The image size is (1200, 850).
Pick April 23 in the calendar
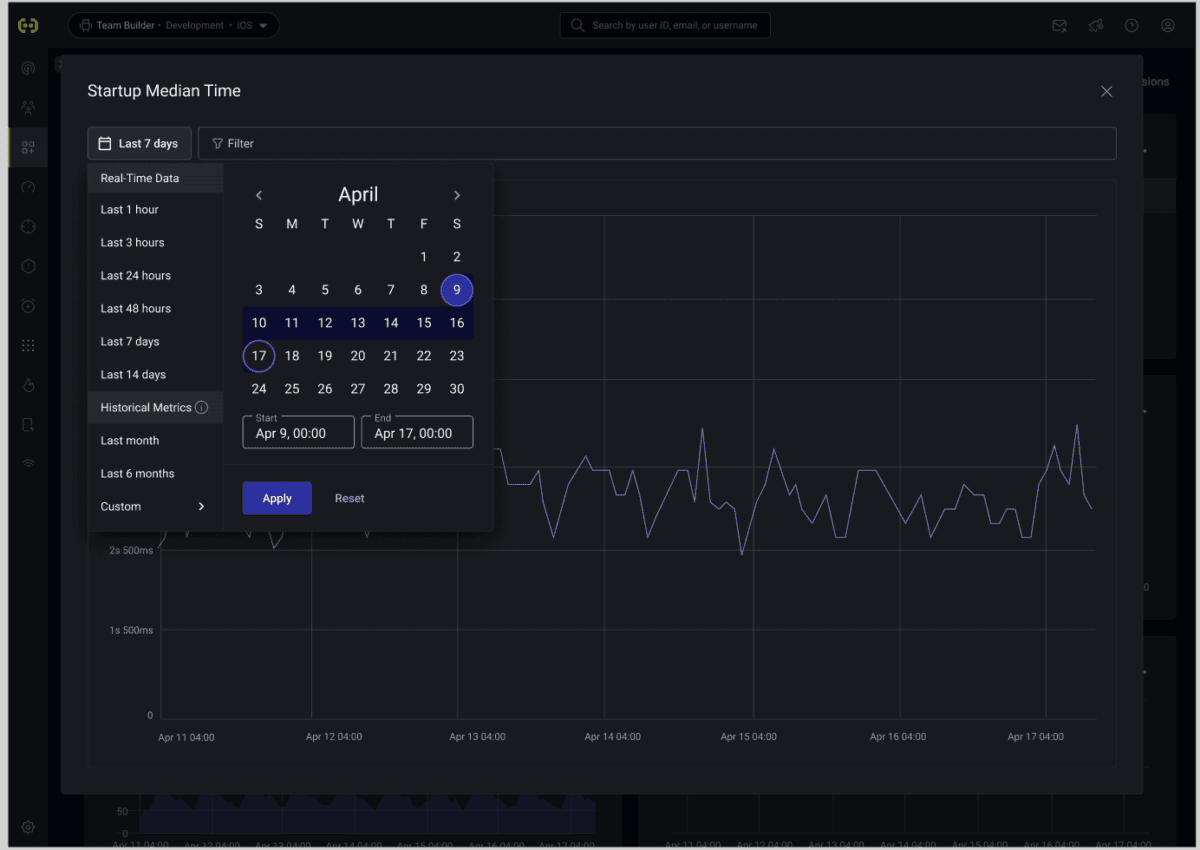point(457,356)
